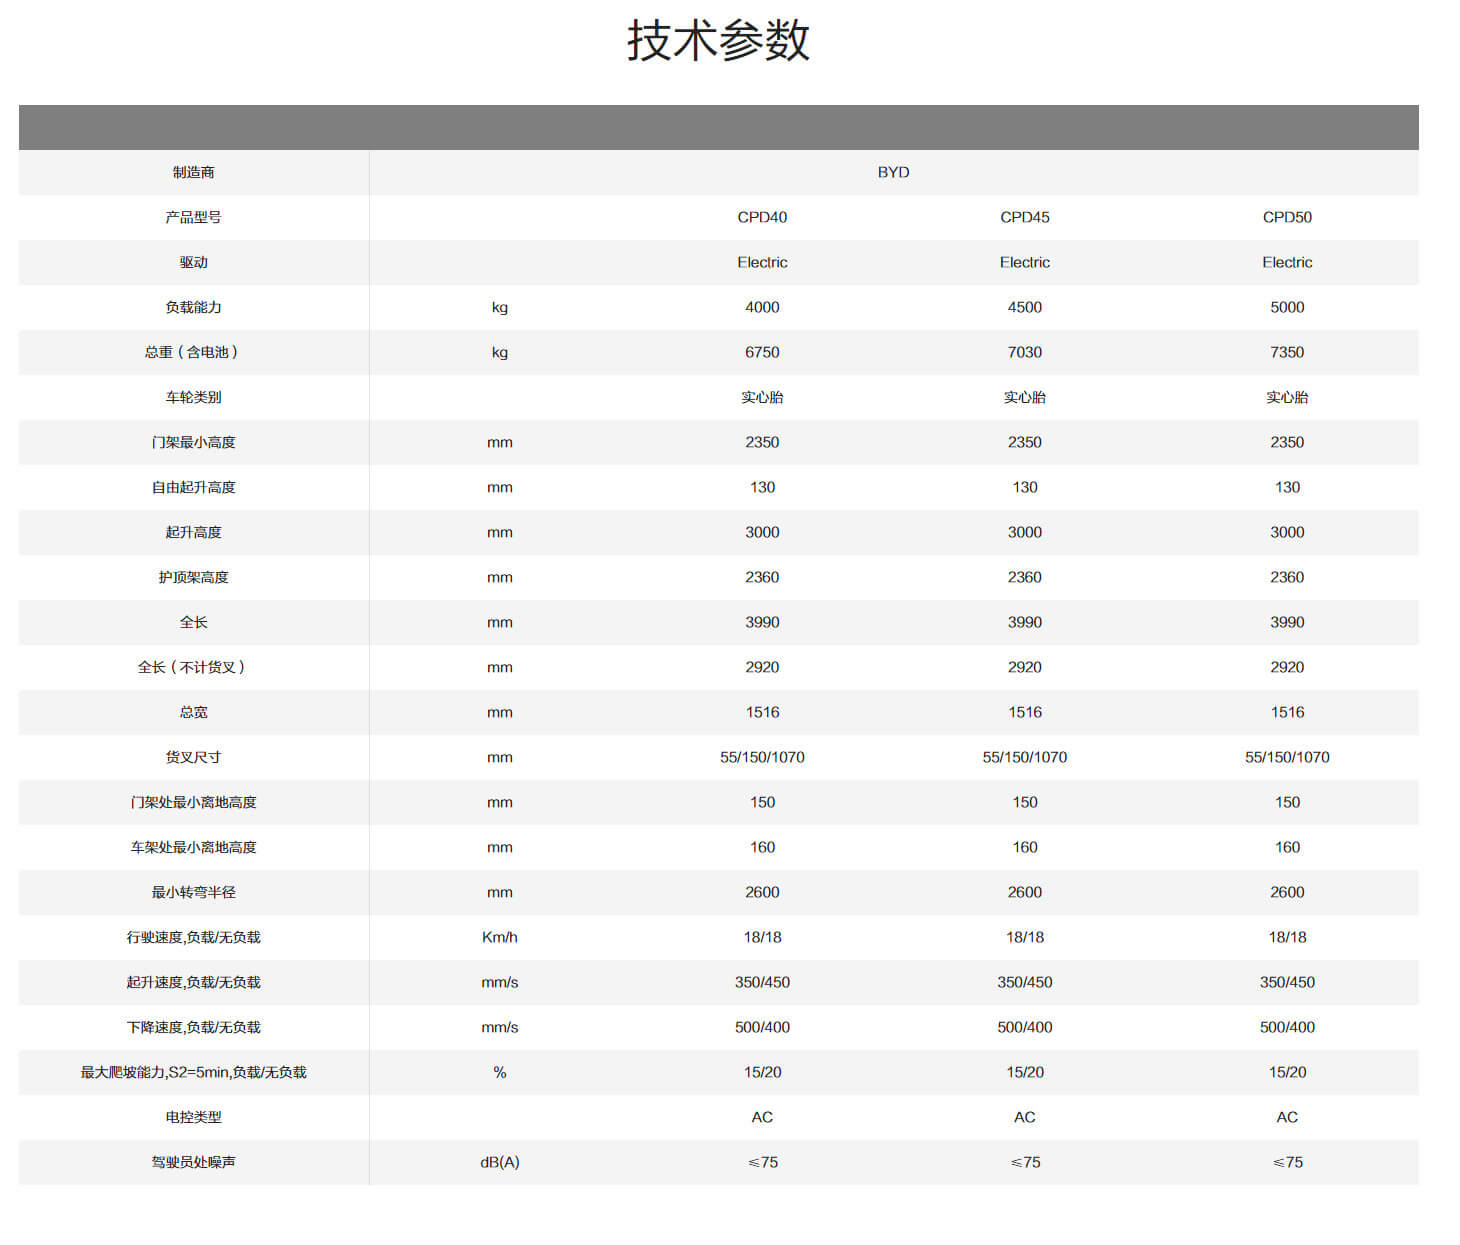Click the 电控类型 row label
This screenshot has width=1460, height=1245.
193,1117
